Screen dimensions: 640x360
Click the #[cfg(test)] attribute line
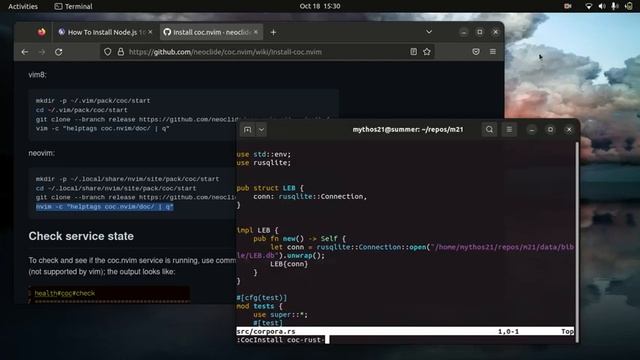tap(262, 298)
